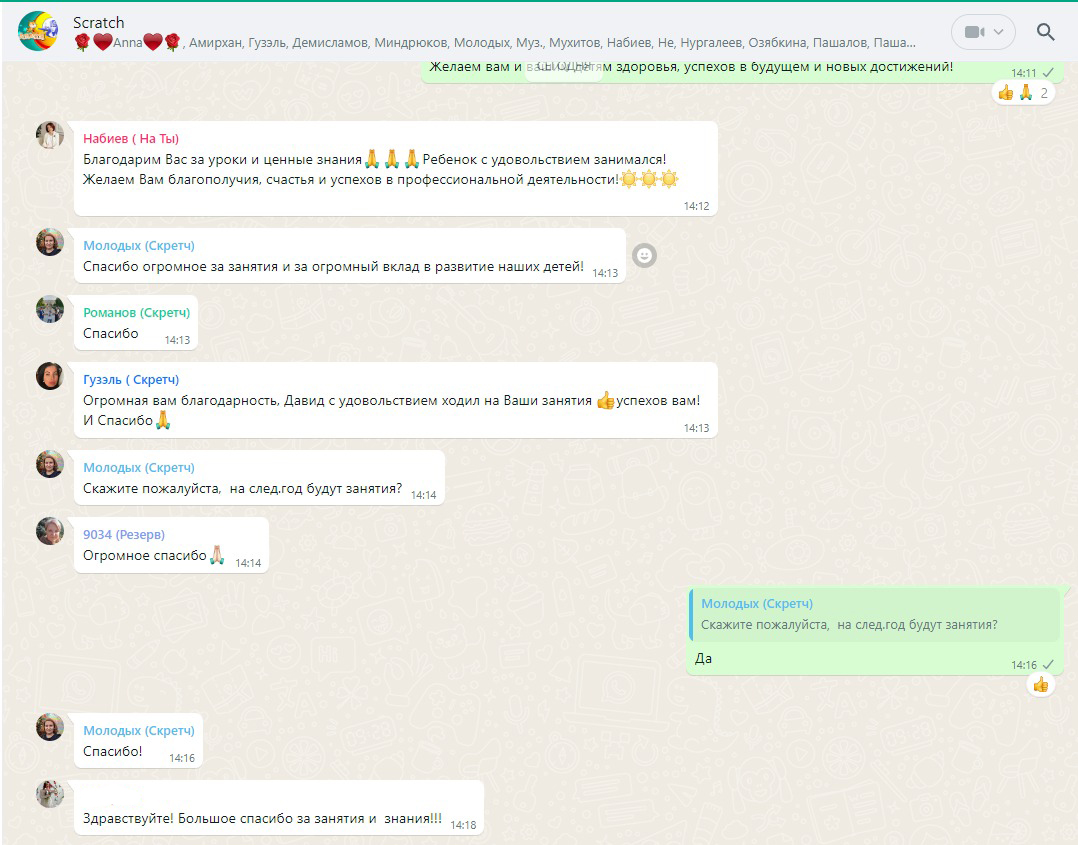The image size is (1078, 845).
Task: Open avatar beside "Здравствуйте! Большое спасибо" message
Action: 50,794
